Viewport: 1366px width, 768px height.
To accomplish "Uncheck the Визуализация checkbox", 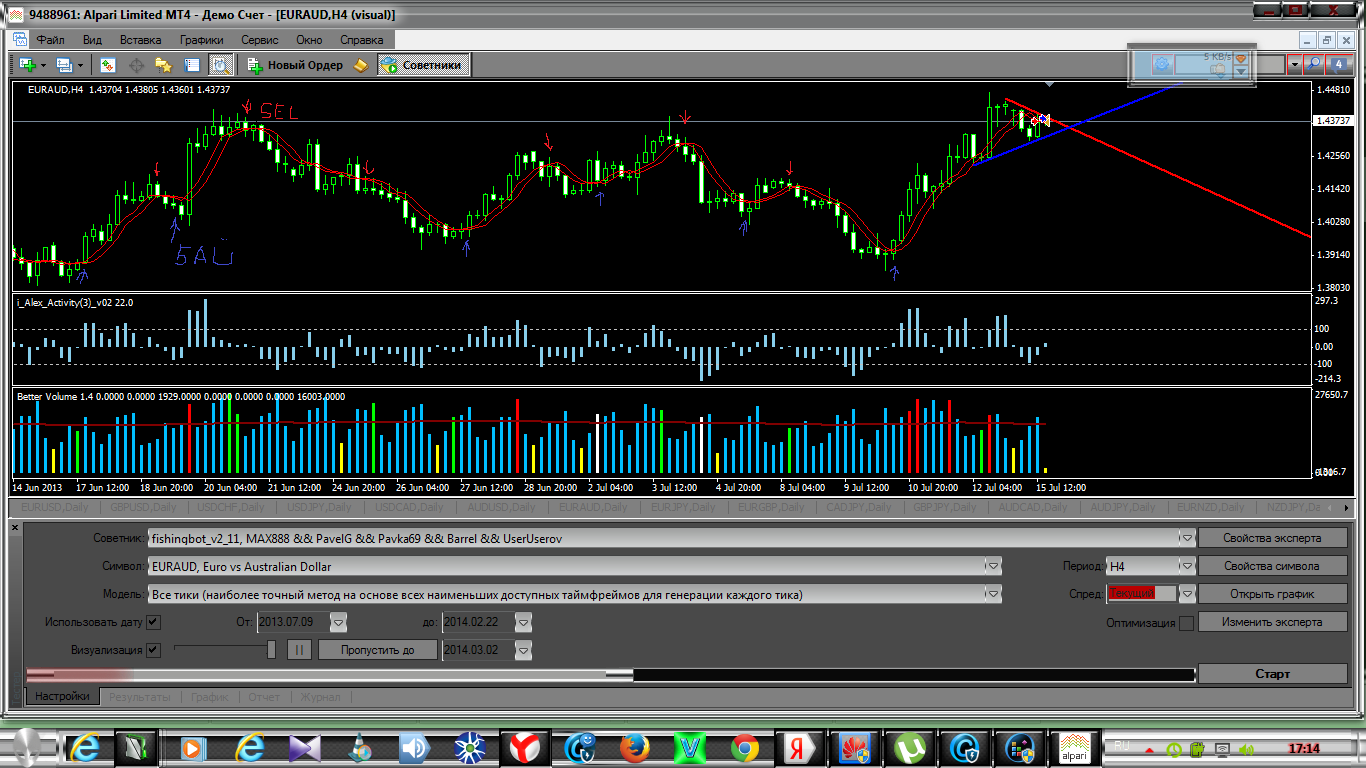I will pos(153,650).
